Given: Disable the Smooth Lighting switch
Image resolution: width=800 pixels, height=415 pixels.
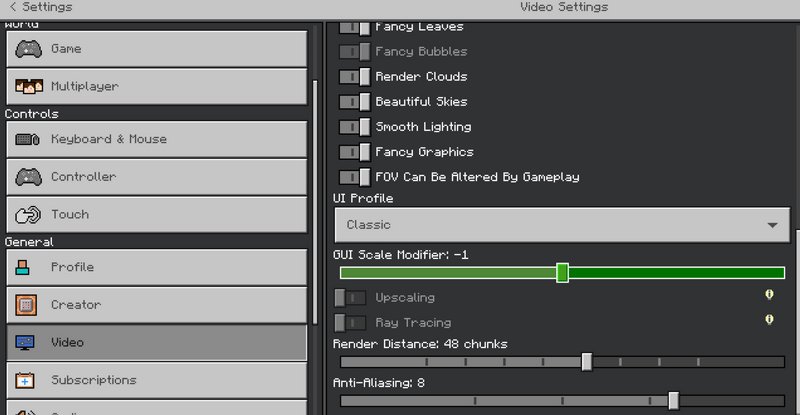Looking at the screenshot, I should (x=355, y=127).
